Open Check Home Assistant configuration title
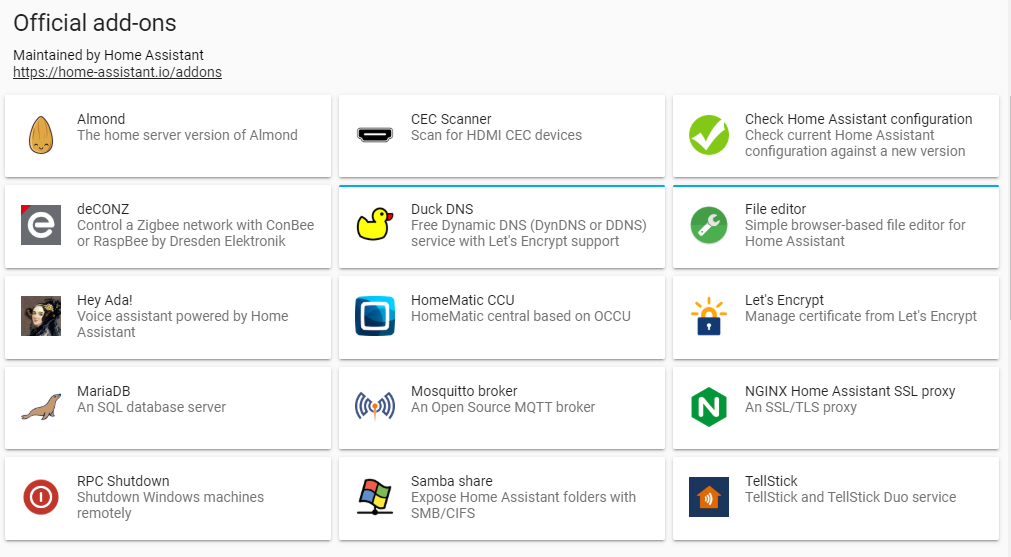The height and width of the screenshot is (557, 1011). [x=858, y=119]
